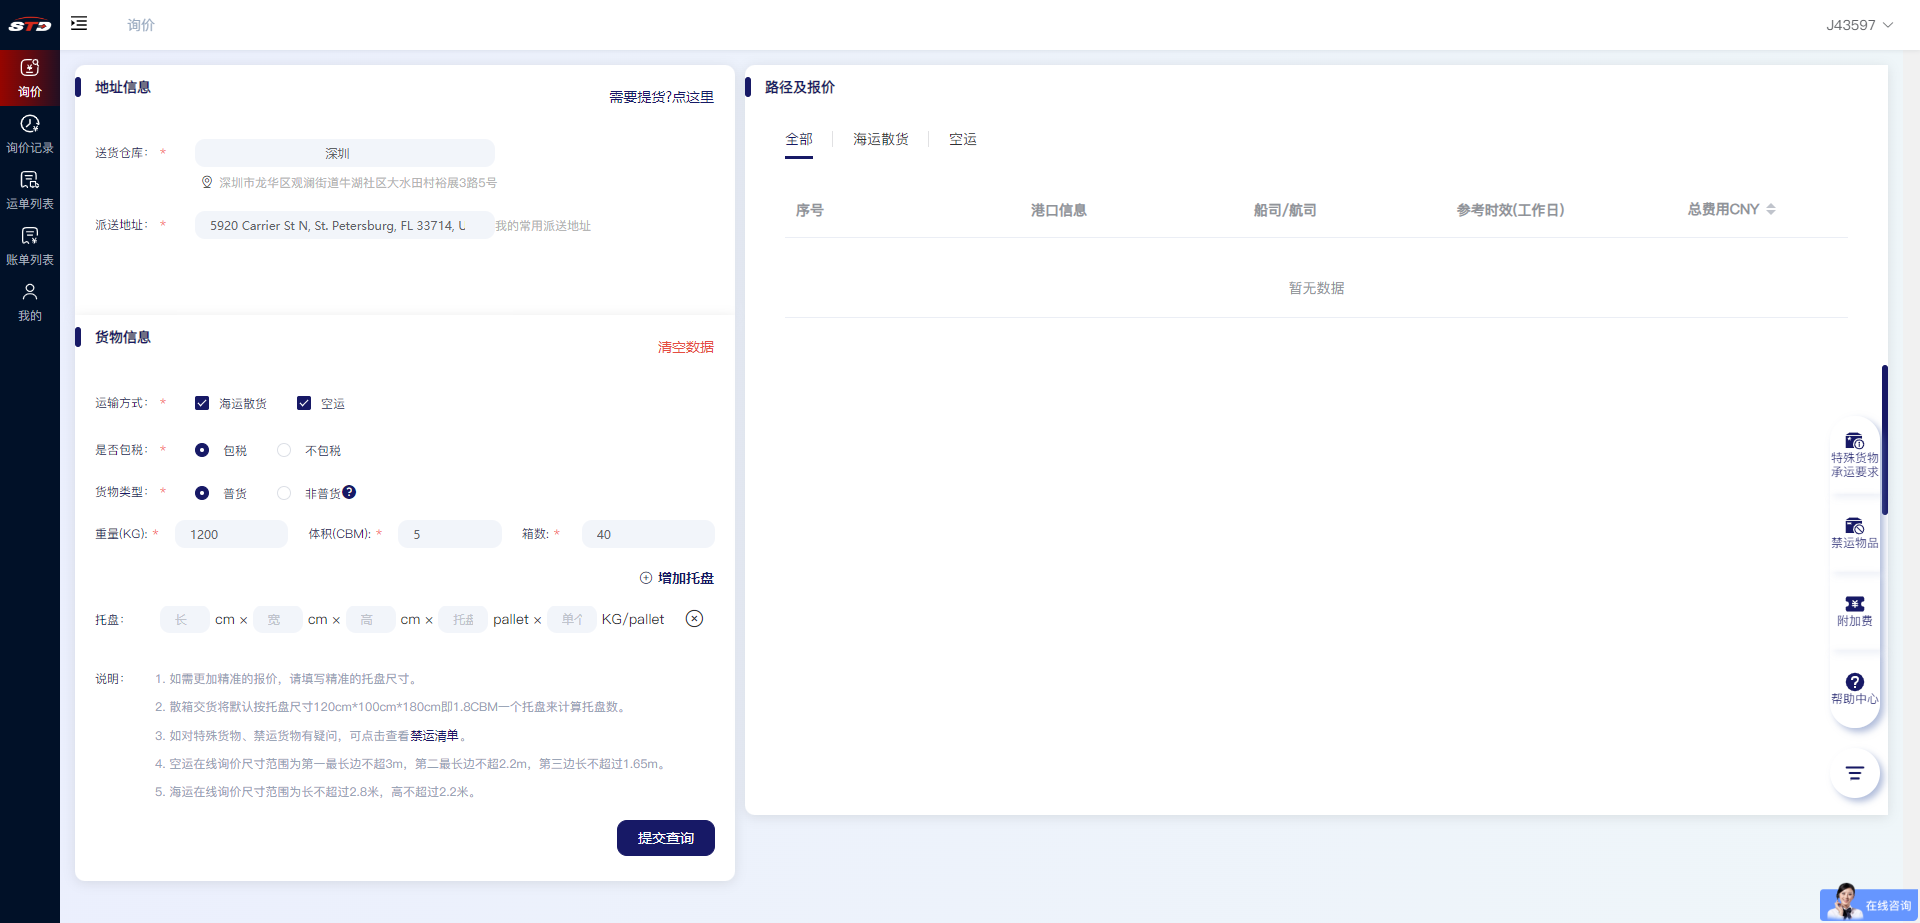Collapse the sidebar with hamburger icon

click(79, 23)
